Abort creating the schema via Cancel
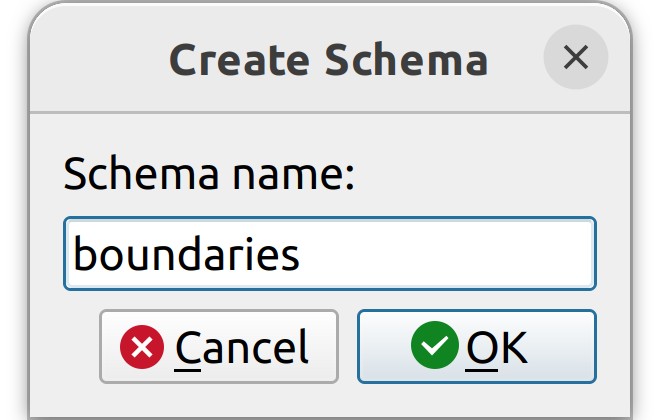The height and width of the screenshot is (420, 660). [219, 347]
